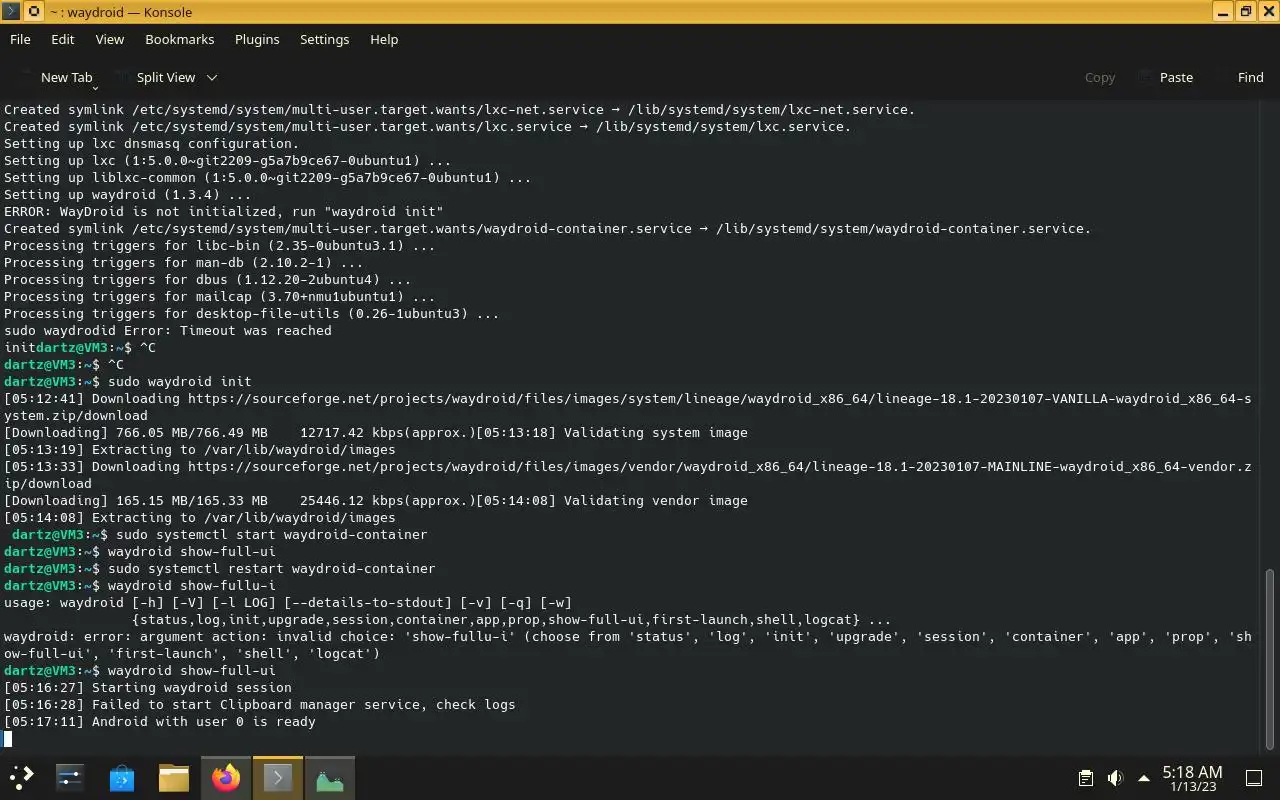The height and width of the screenshot is (800, 1280).
Task: Minimize the Konsole window
Action: (x=1224, y=12)
